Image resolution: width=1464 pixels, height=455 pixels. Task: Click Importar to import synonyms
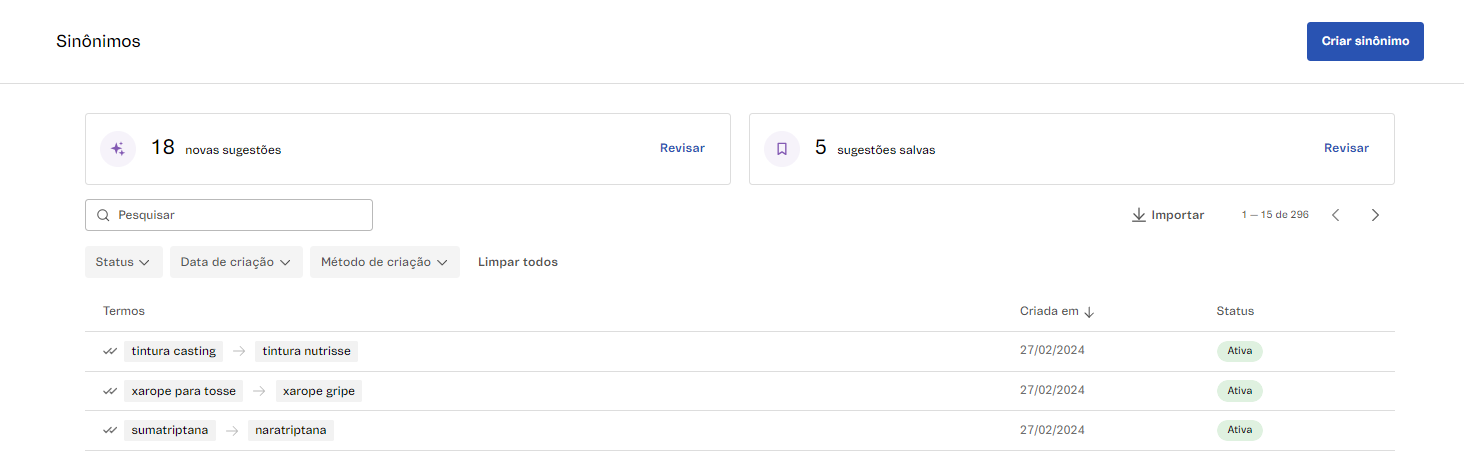point(1168,215)
